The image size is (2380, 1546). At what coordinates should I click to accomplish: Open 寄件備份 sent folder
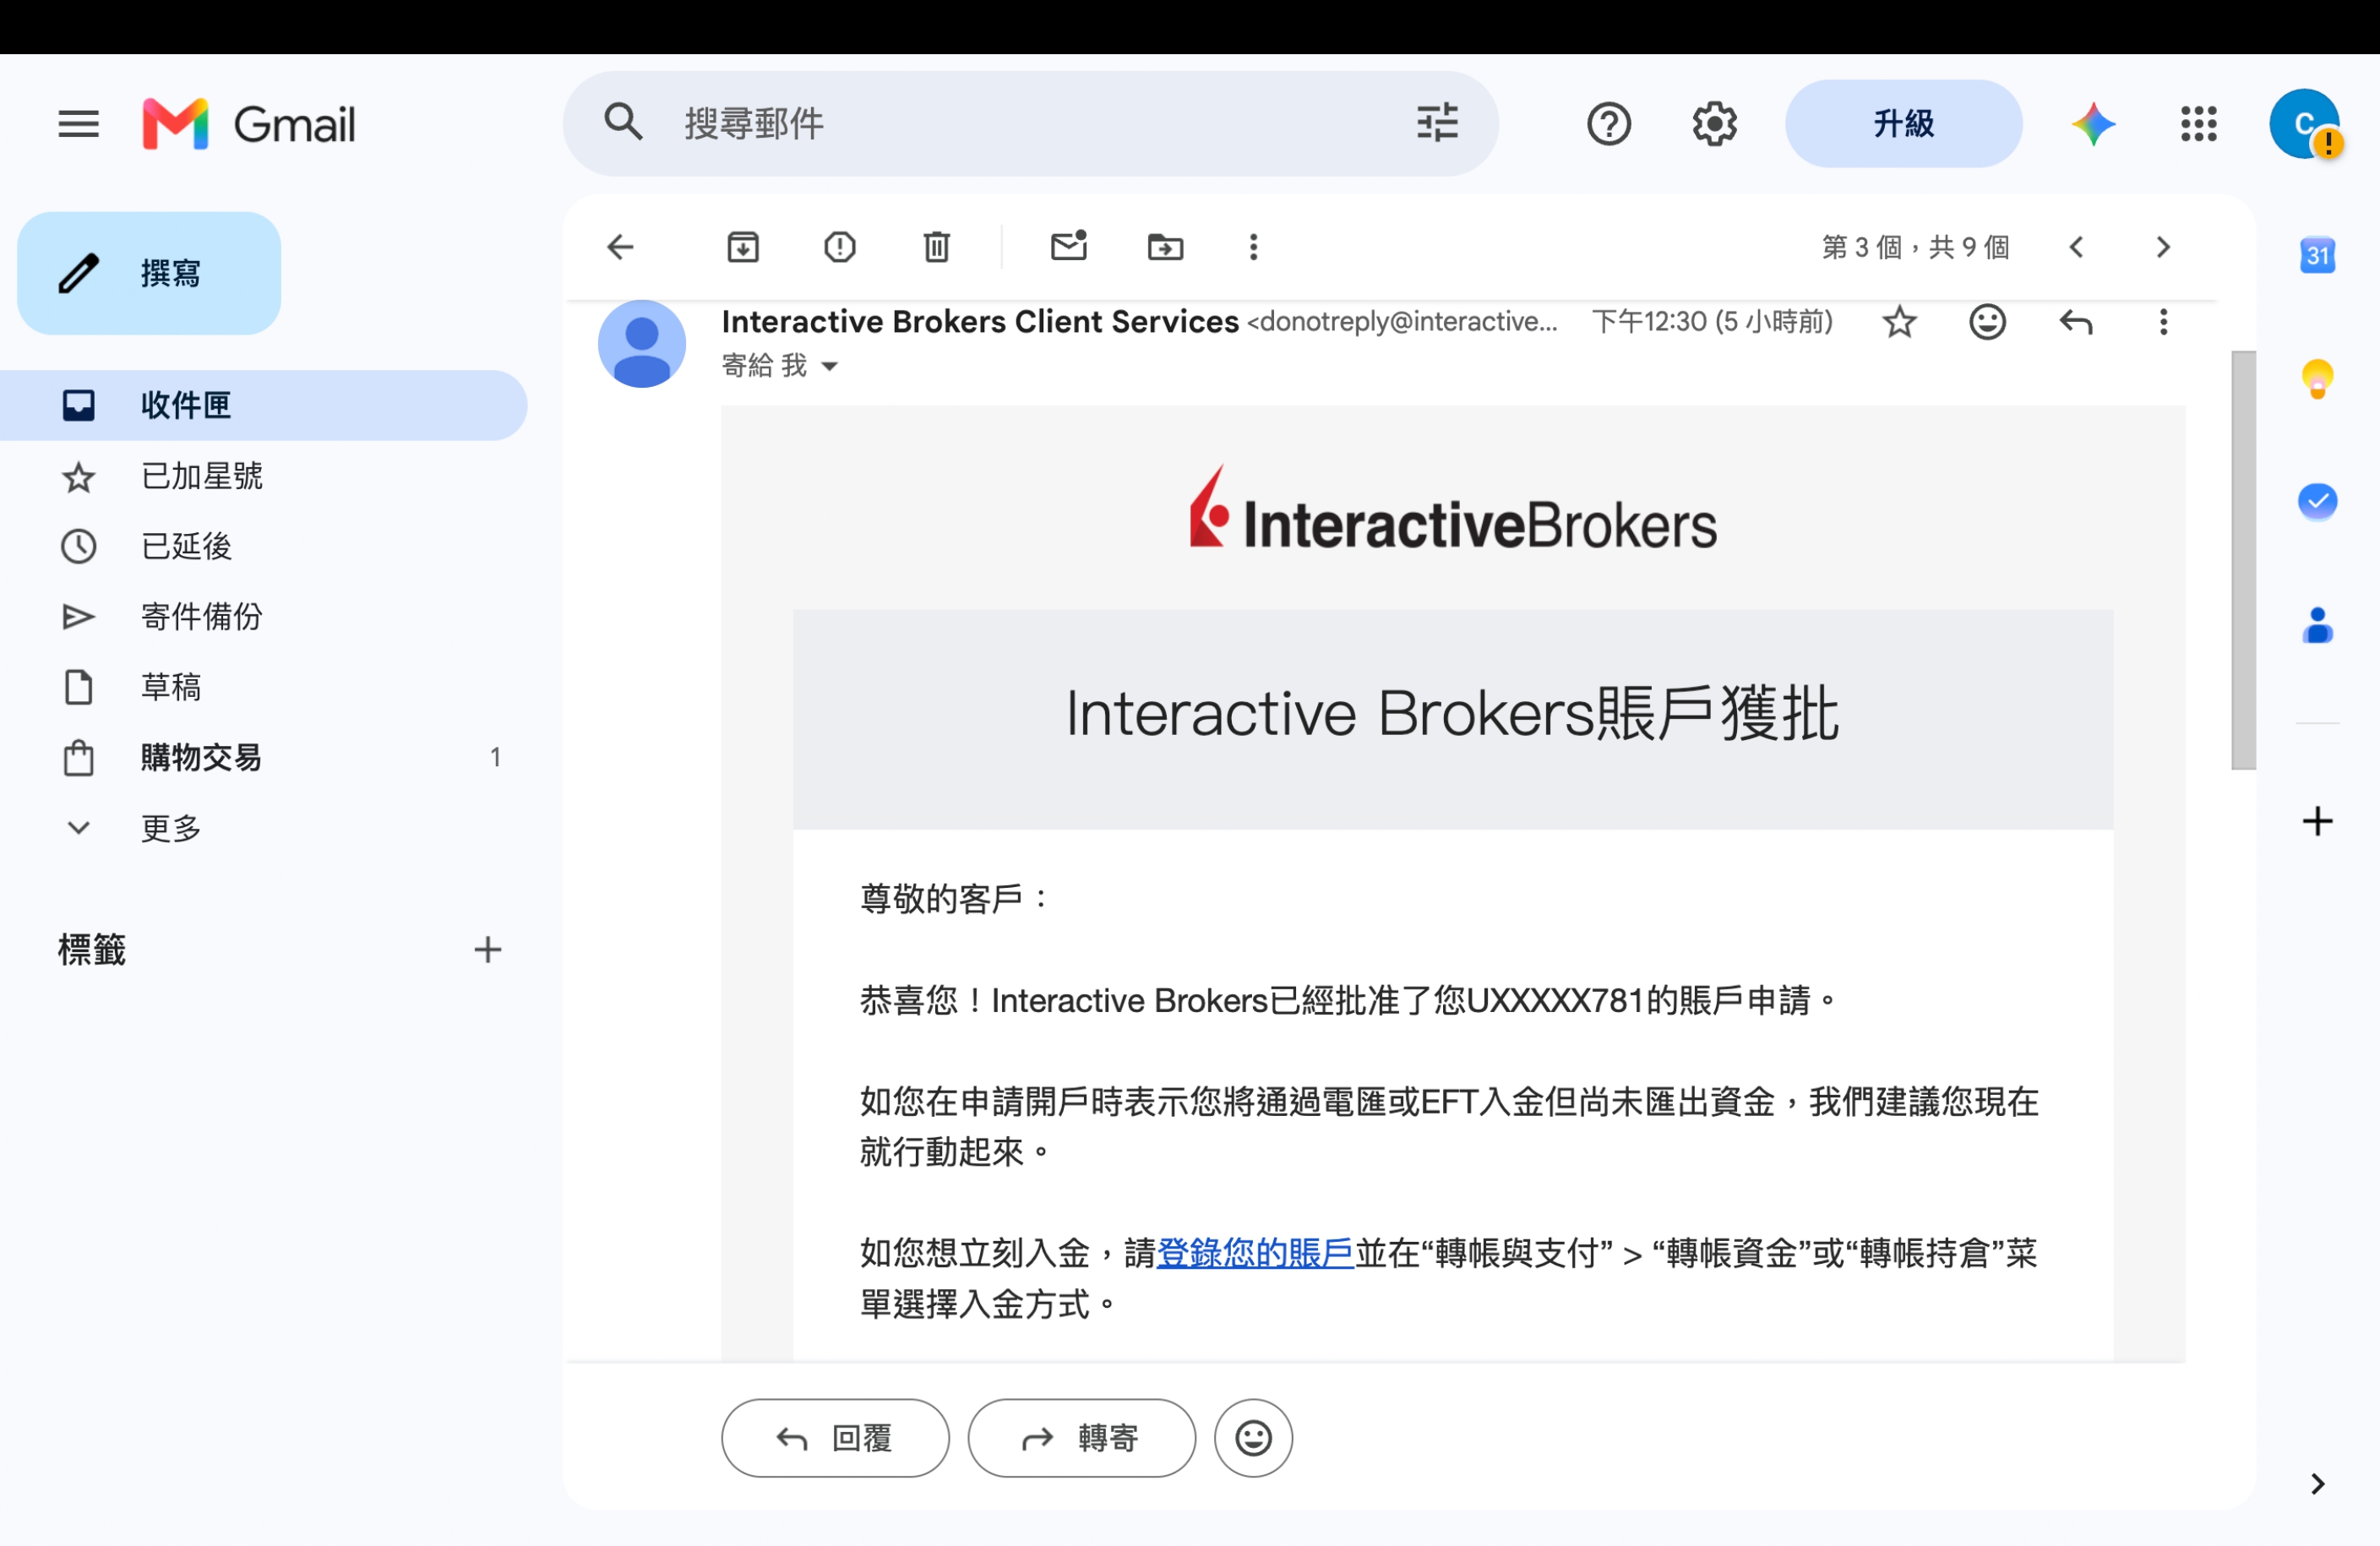(264, 617)
